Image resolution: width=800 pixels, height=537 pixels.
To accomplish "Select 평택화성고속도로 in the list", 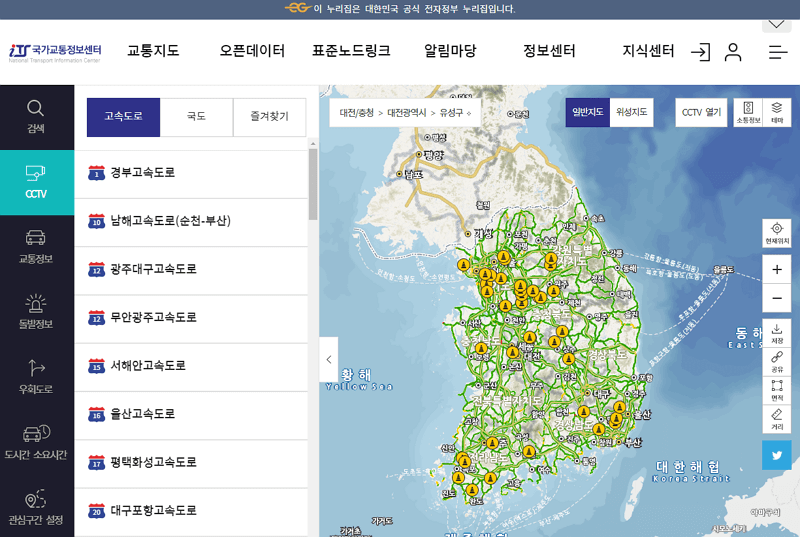I will [191, 463].
